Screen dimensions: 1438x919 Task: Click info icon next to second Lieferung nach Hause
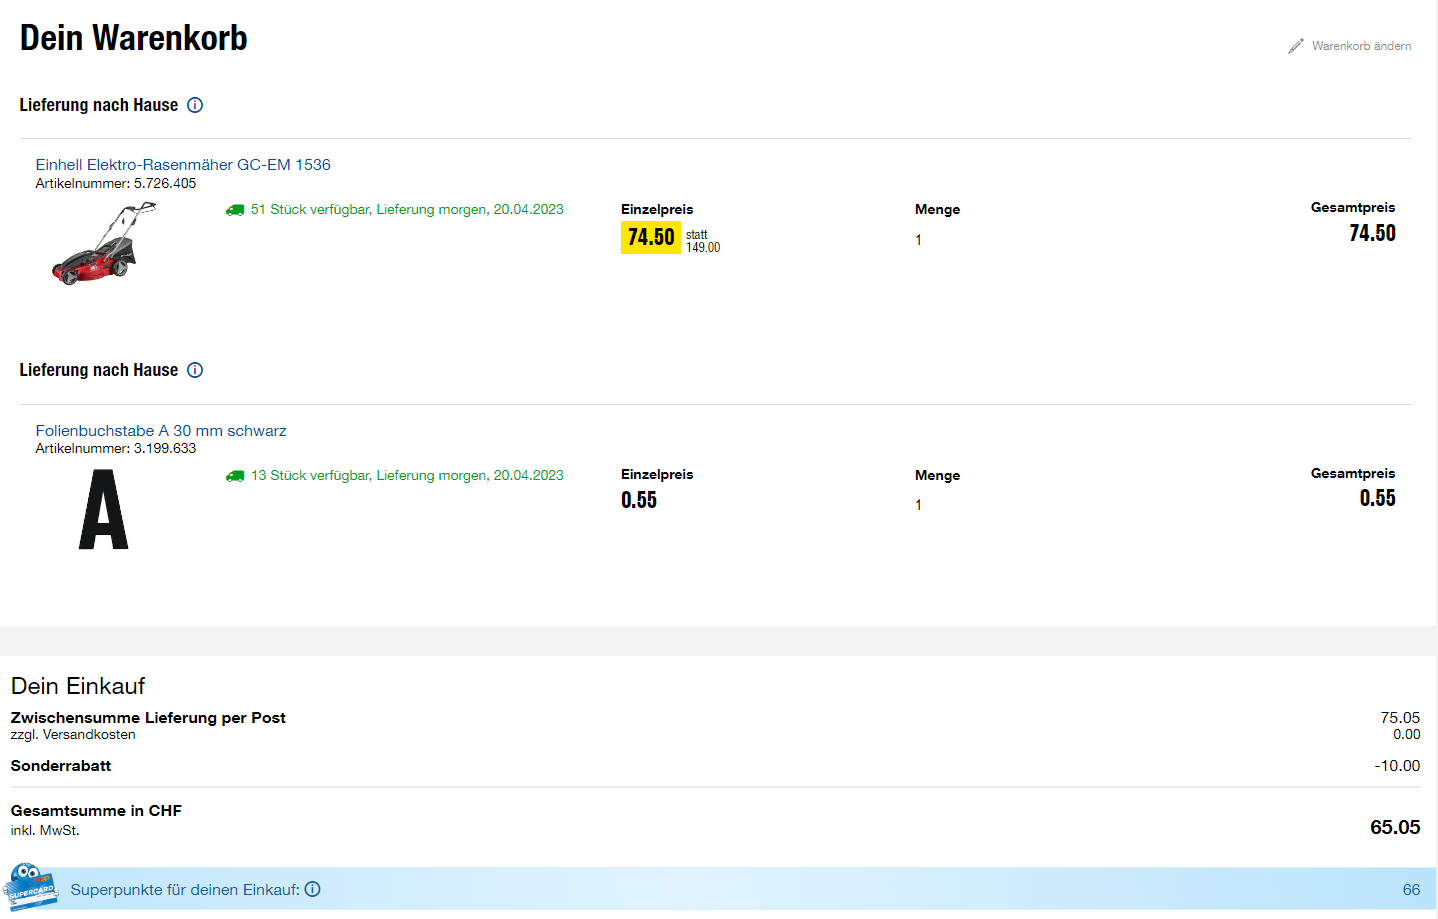point(195,370)
